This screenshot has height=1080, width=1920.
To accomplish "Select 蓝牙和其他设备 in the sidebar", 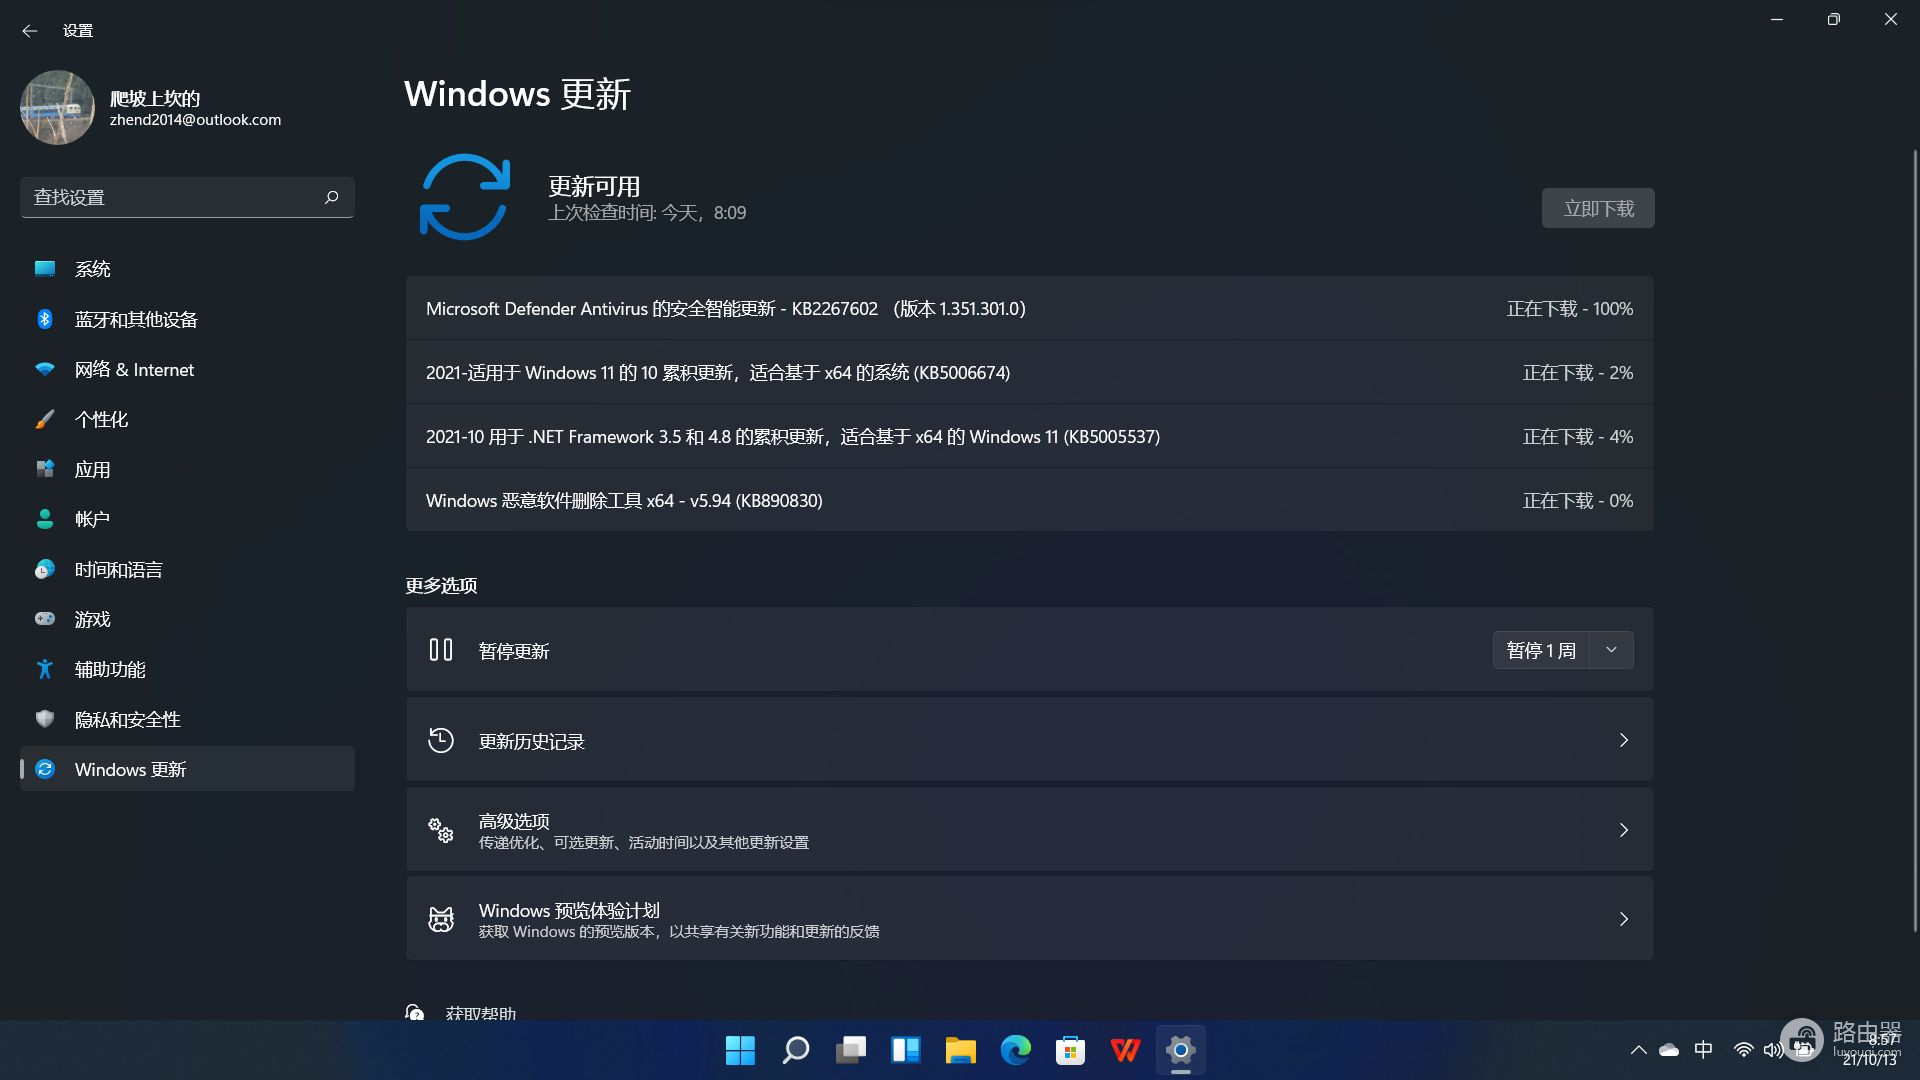I will coord(187,319).
